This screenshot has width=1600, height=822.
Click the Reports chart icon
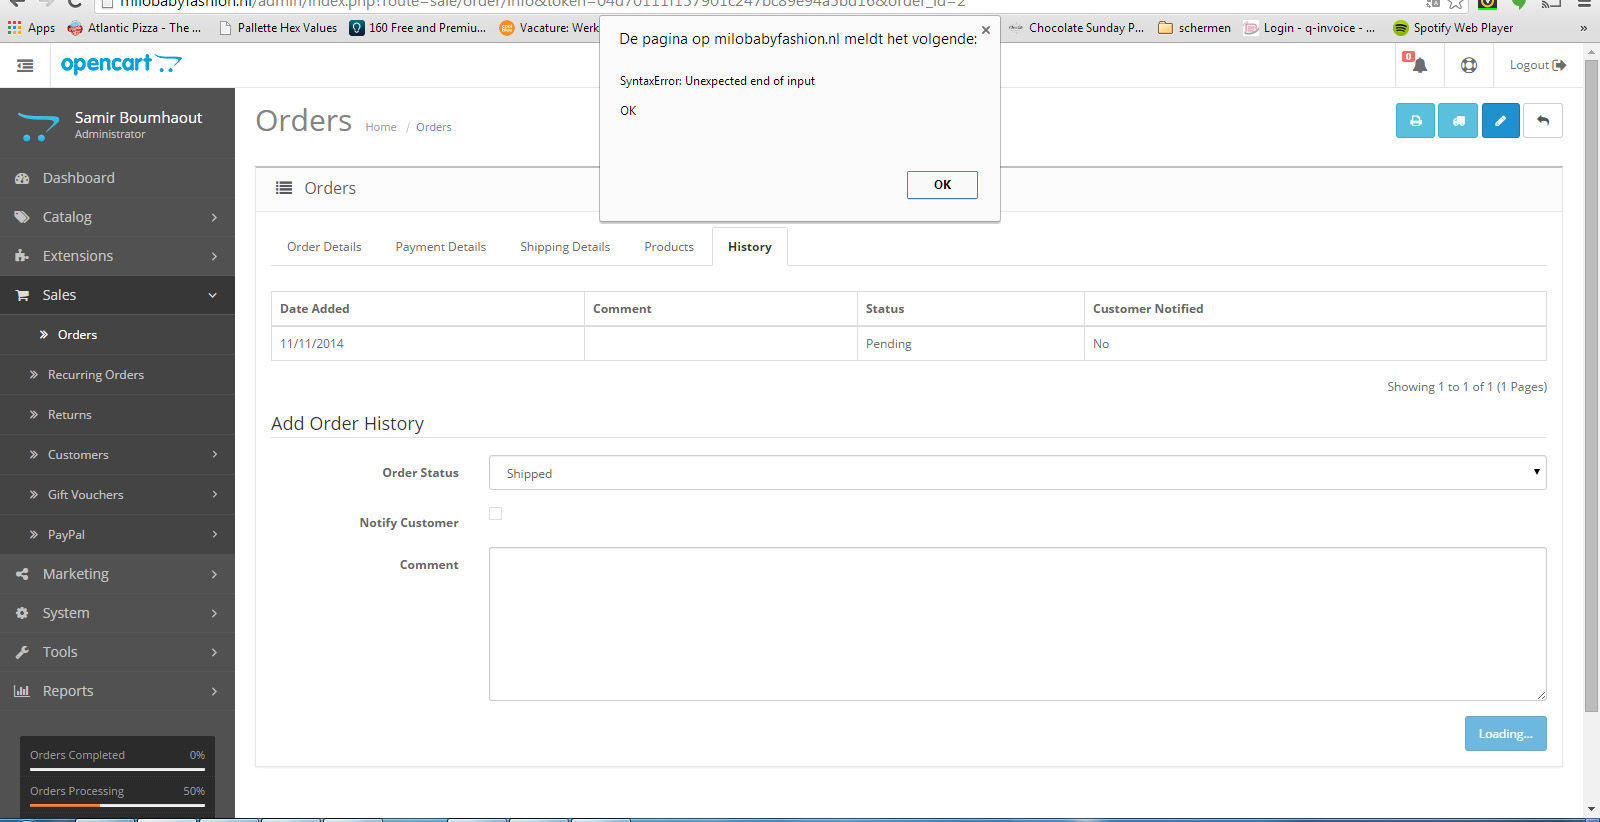pyautogui.click(x=22, y=691)
